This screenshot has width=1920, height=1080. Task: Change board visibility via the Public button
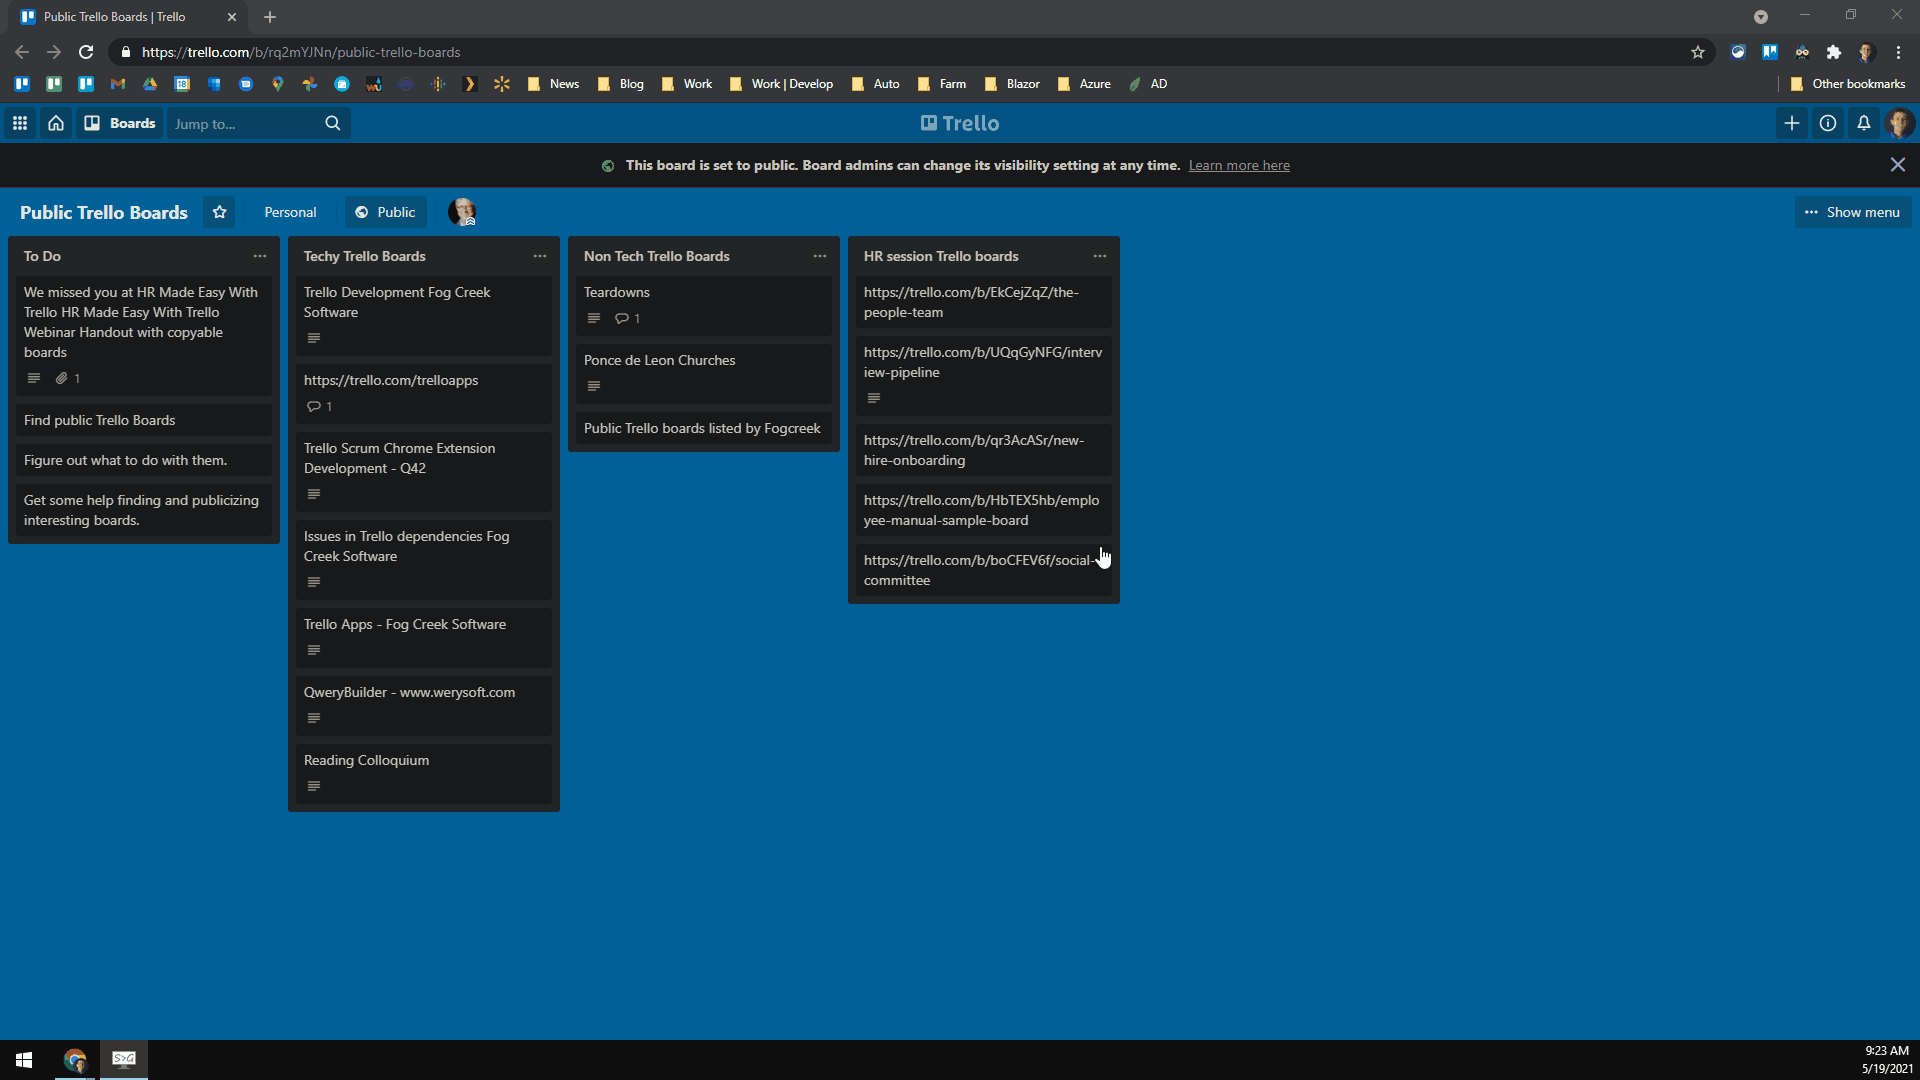coord(385,212)
